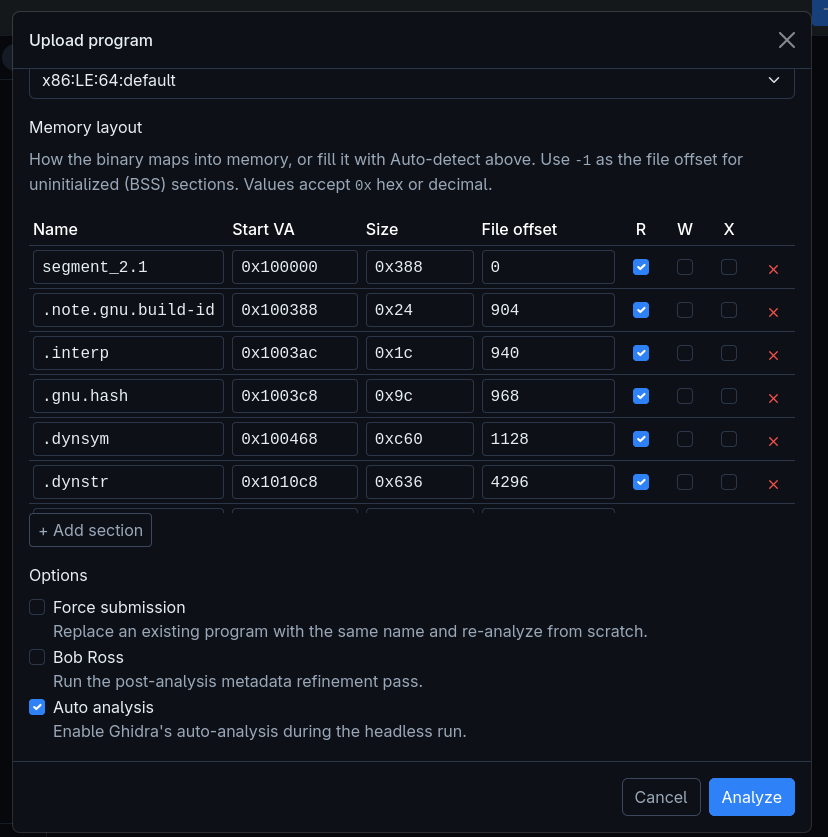Check the Force submission option
The image size is (828, 837).
click(37, 607)
